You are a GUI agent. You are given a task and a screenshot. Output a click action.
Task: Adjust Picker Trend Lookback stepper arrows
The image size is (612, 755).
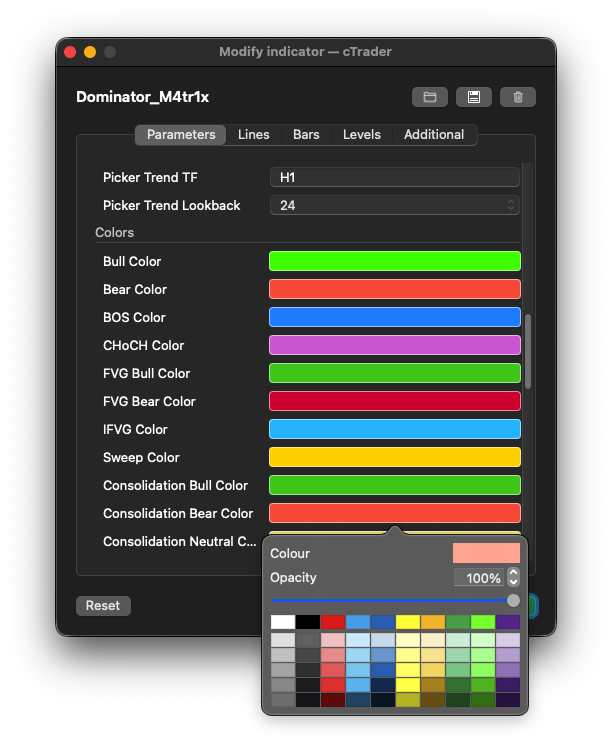(511, 205)
